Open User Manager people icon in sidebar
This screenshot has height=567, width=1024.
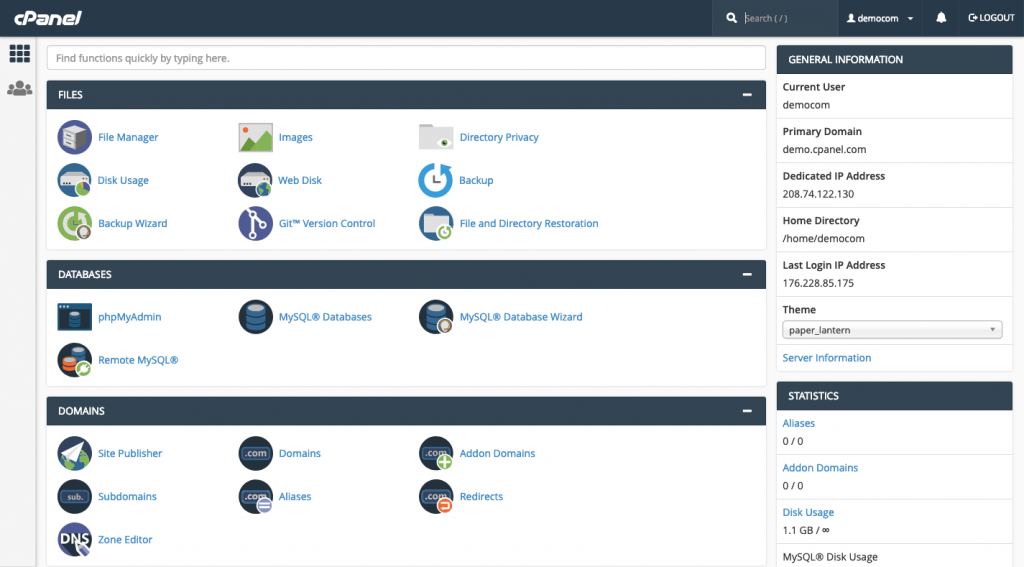point(20,88)
